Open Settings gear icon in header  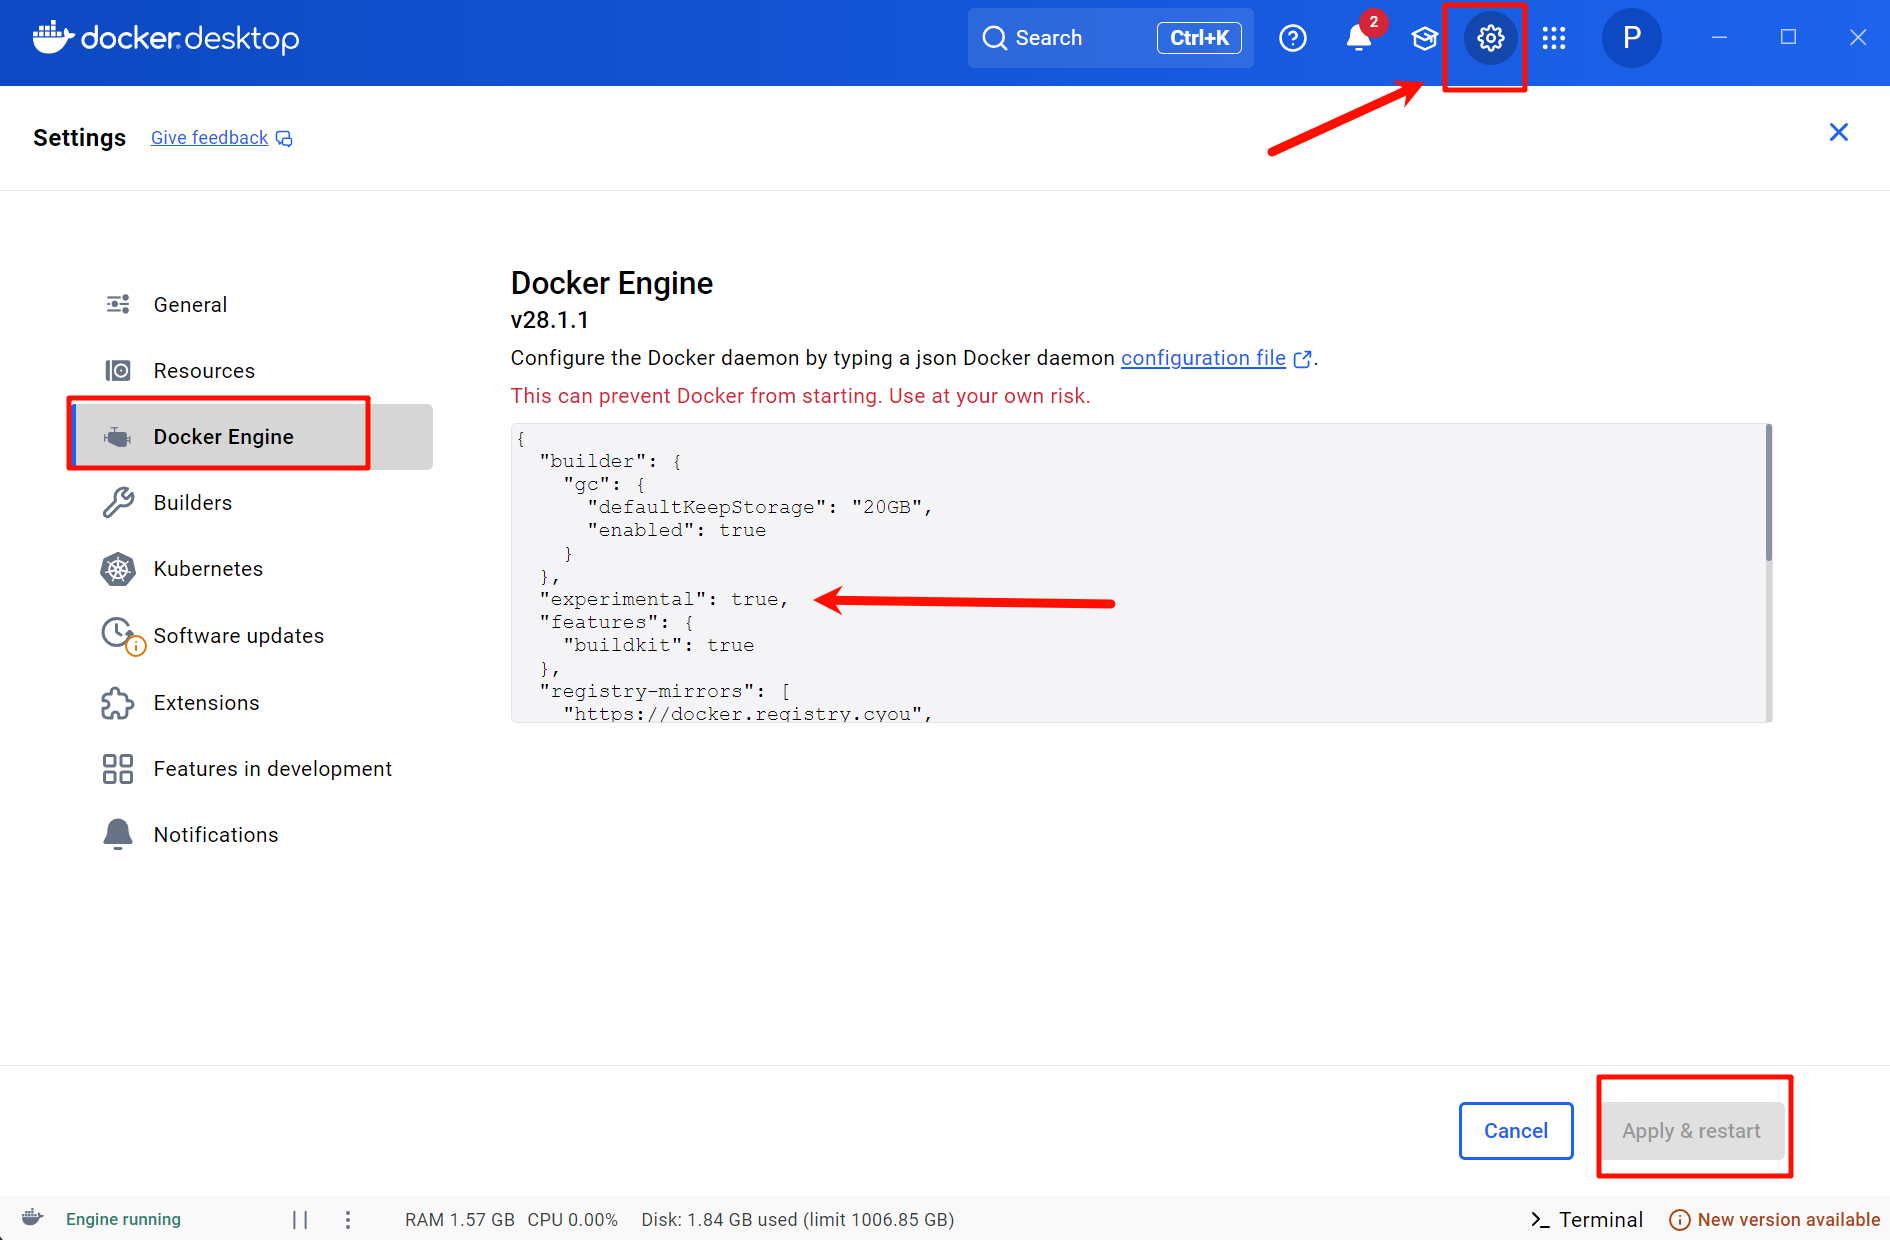(1491, 38)
